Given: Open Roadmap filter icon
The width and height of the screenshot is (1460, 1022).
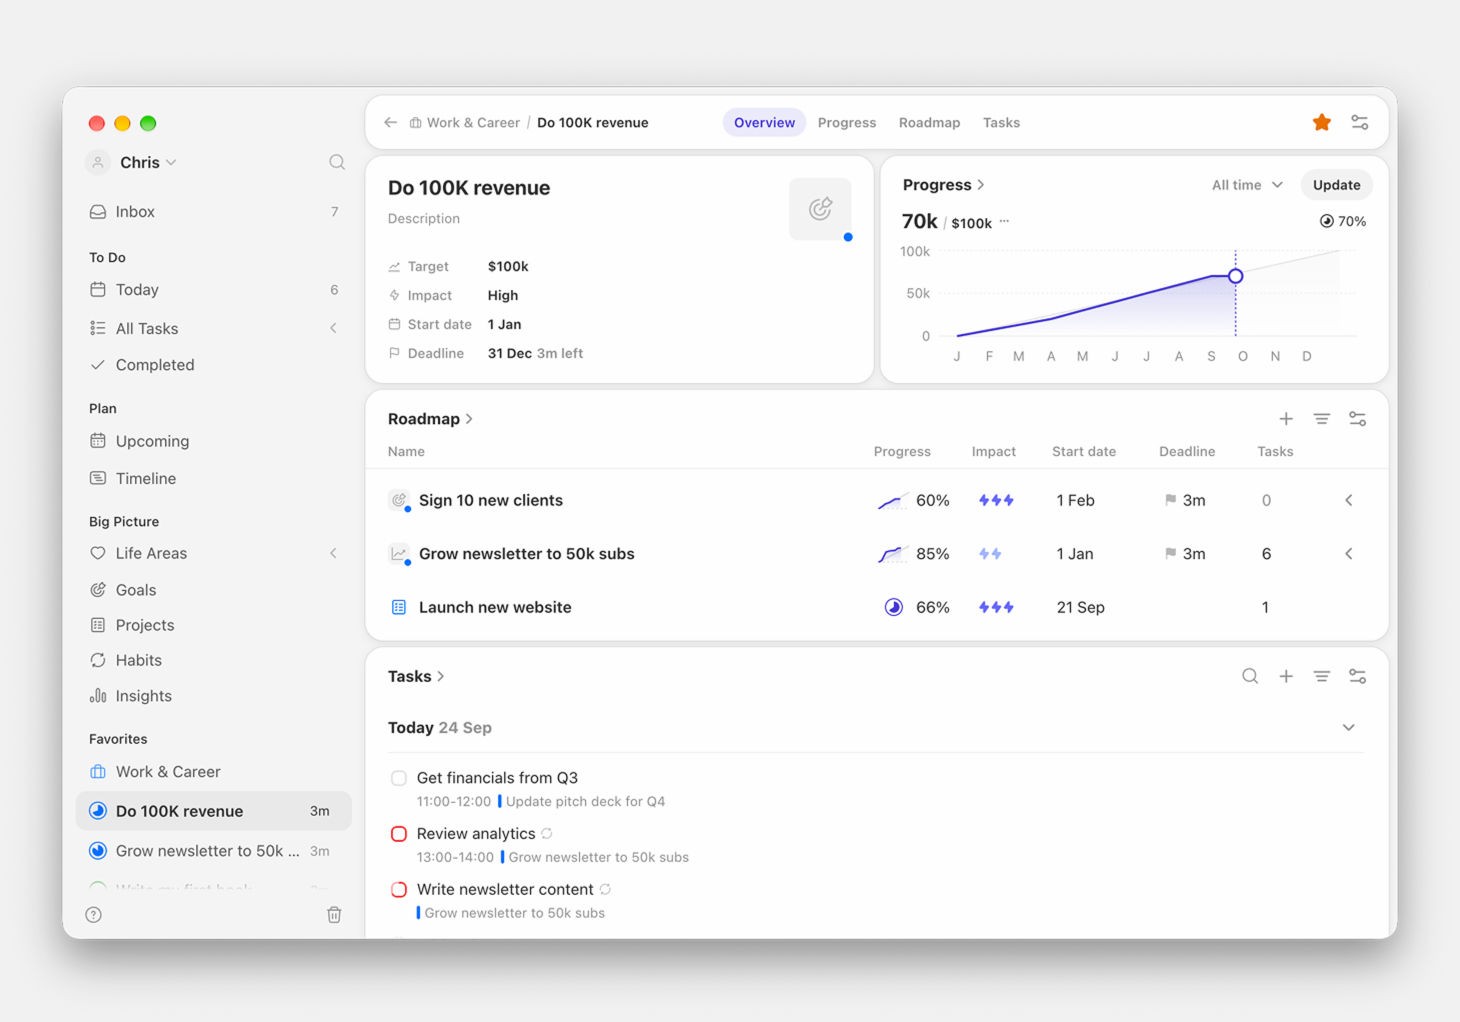Looking at the screenshot, I should click(x=1321, y=419).
